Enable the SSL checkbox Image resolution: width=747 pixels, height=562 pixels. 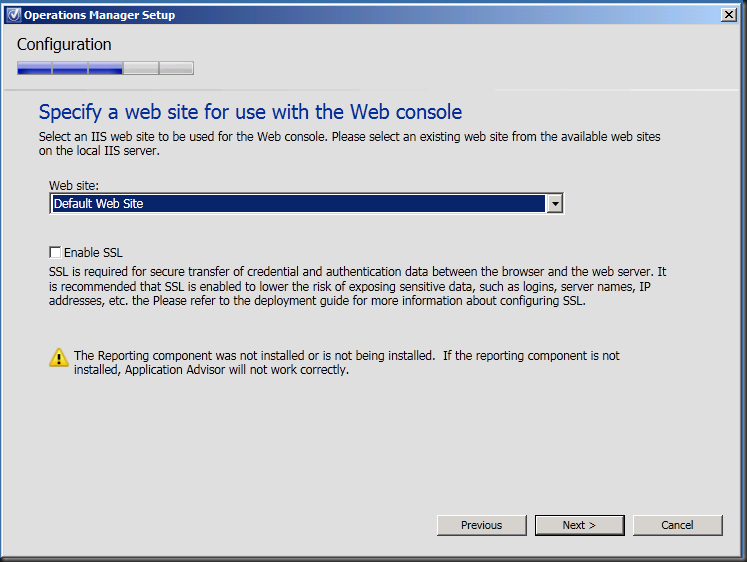click(55, 253)
